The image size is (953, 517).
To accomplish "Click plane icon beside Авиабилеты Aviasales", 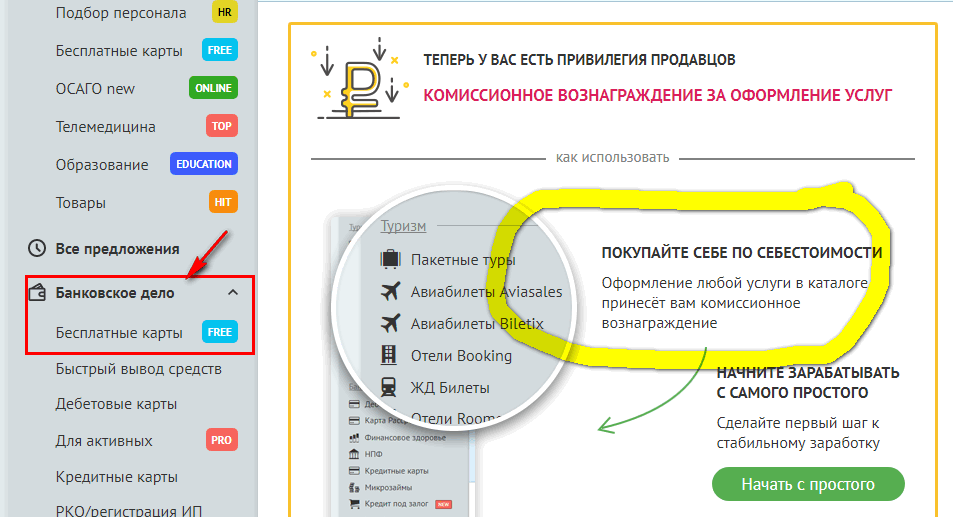I will 390,291.
